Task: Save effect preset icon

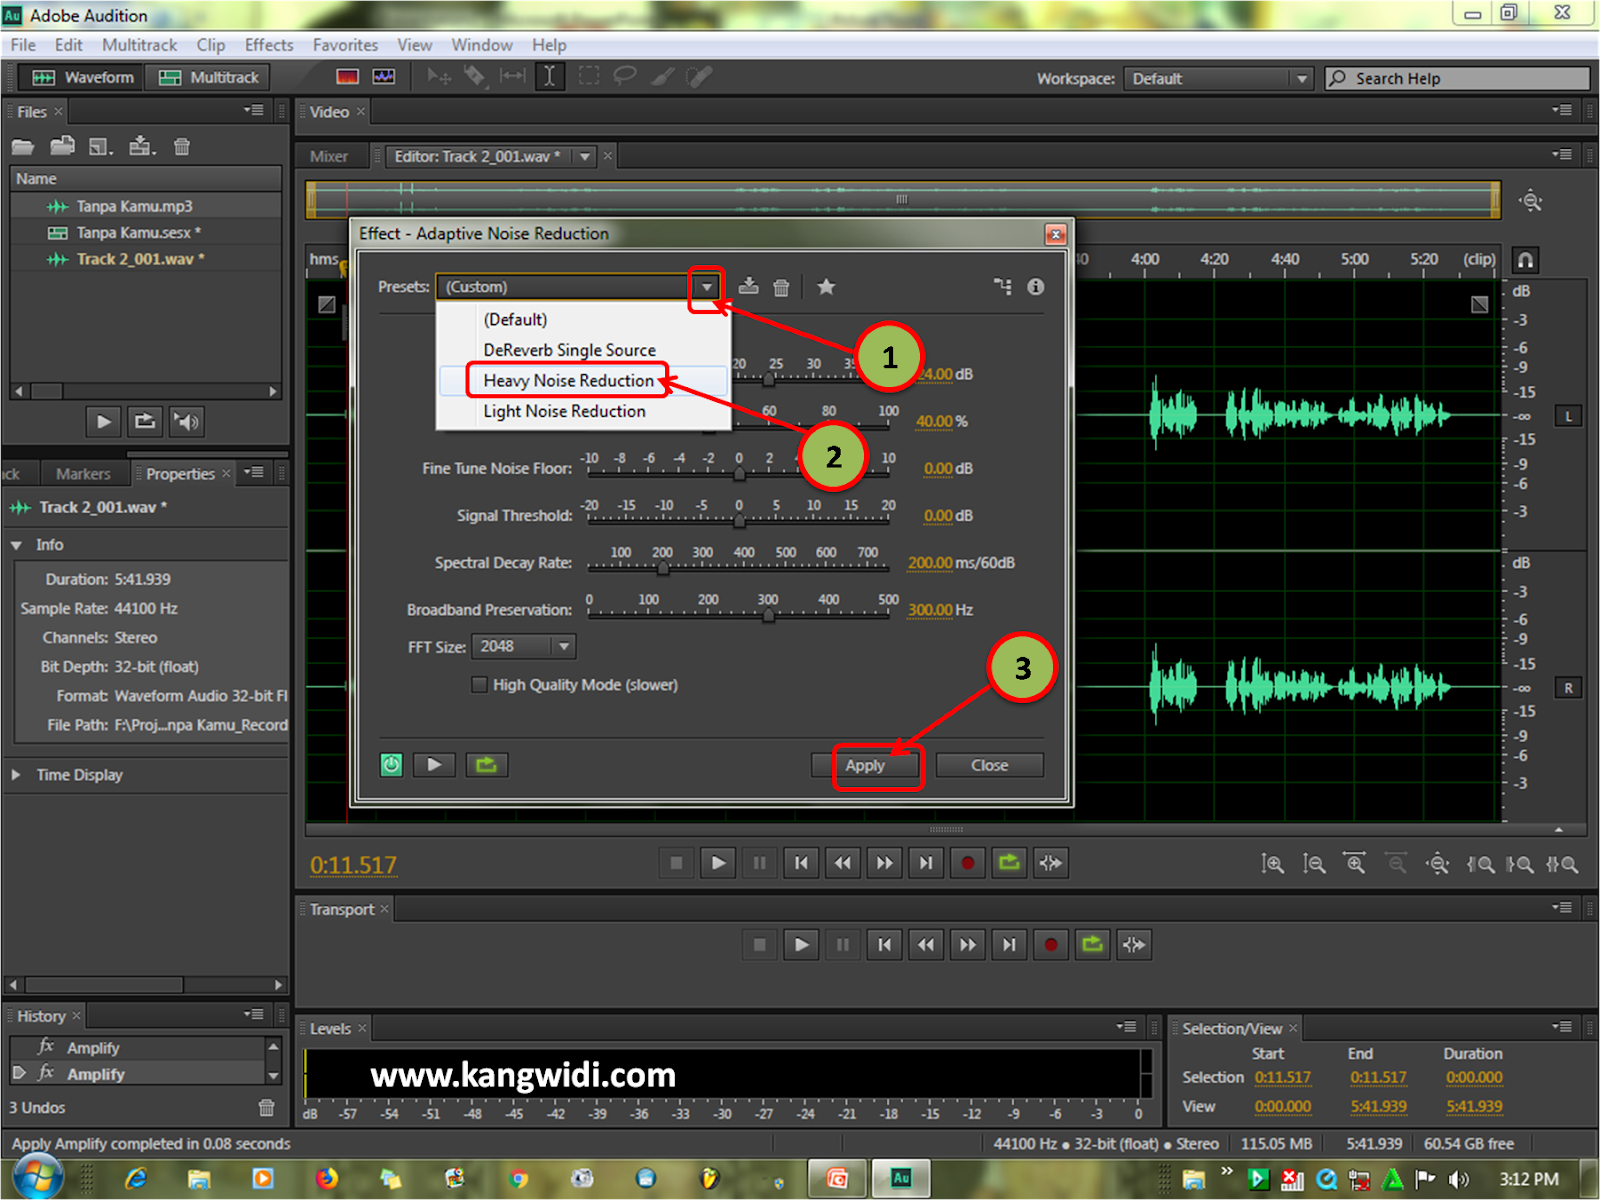Action: tap(748, 287)
